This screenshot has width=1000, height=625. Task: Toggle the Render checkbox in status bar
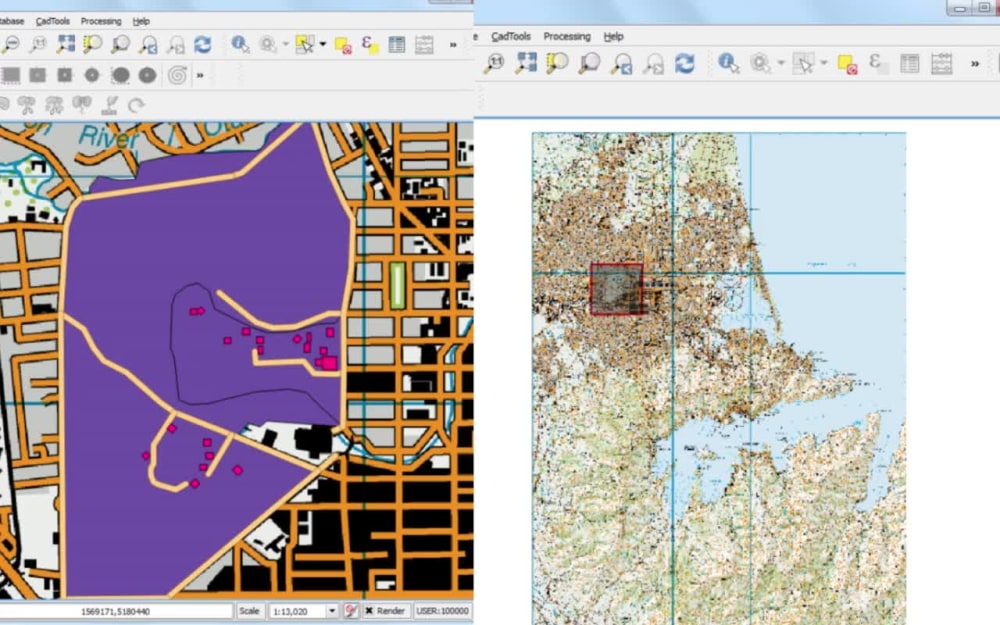tap(369, 610)
